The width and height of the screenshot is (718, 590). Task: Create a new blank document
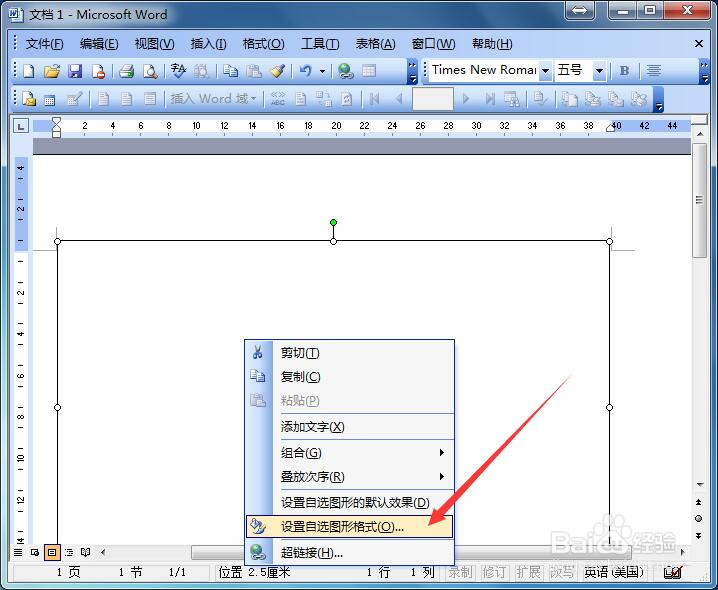(x=28, y=71)
